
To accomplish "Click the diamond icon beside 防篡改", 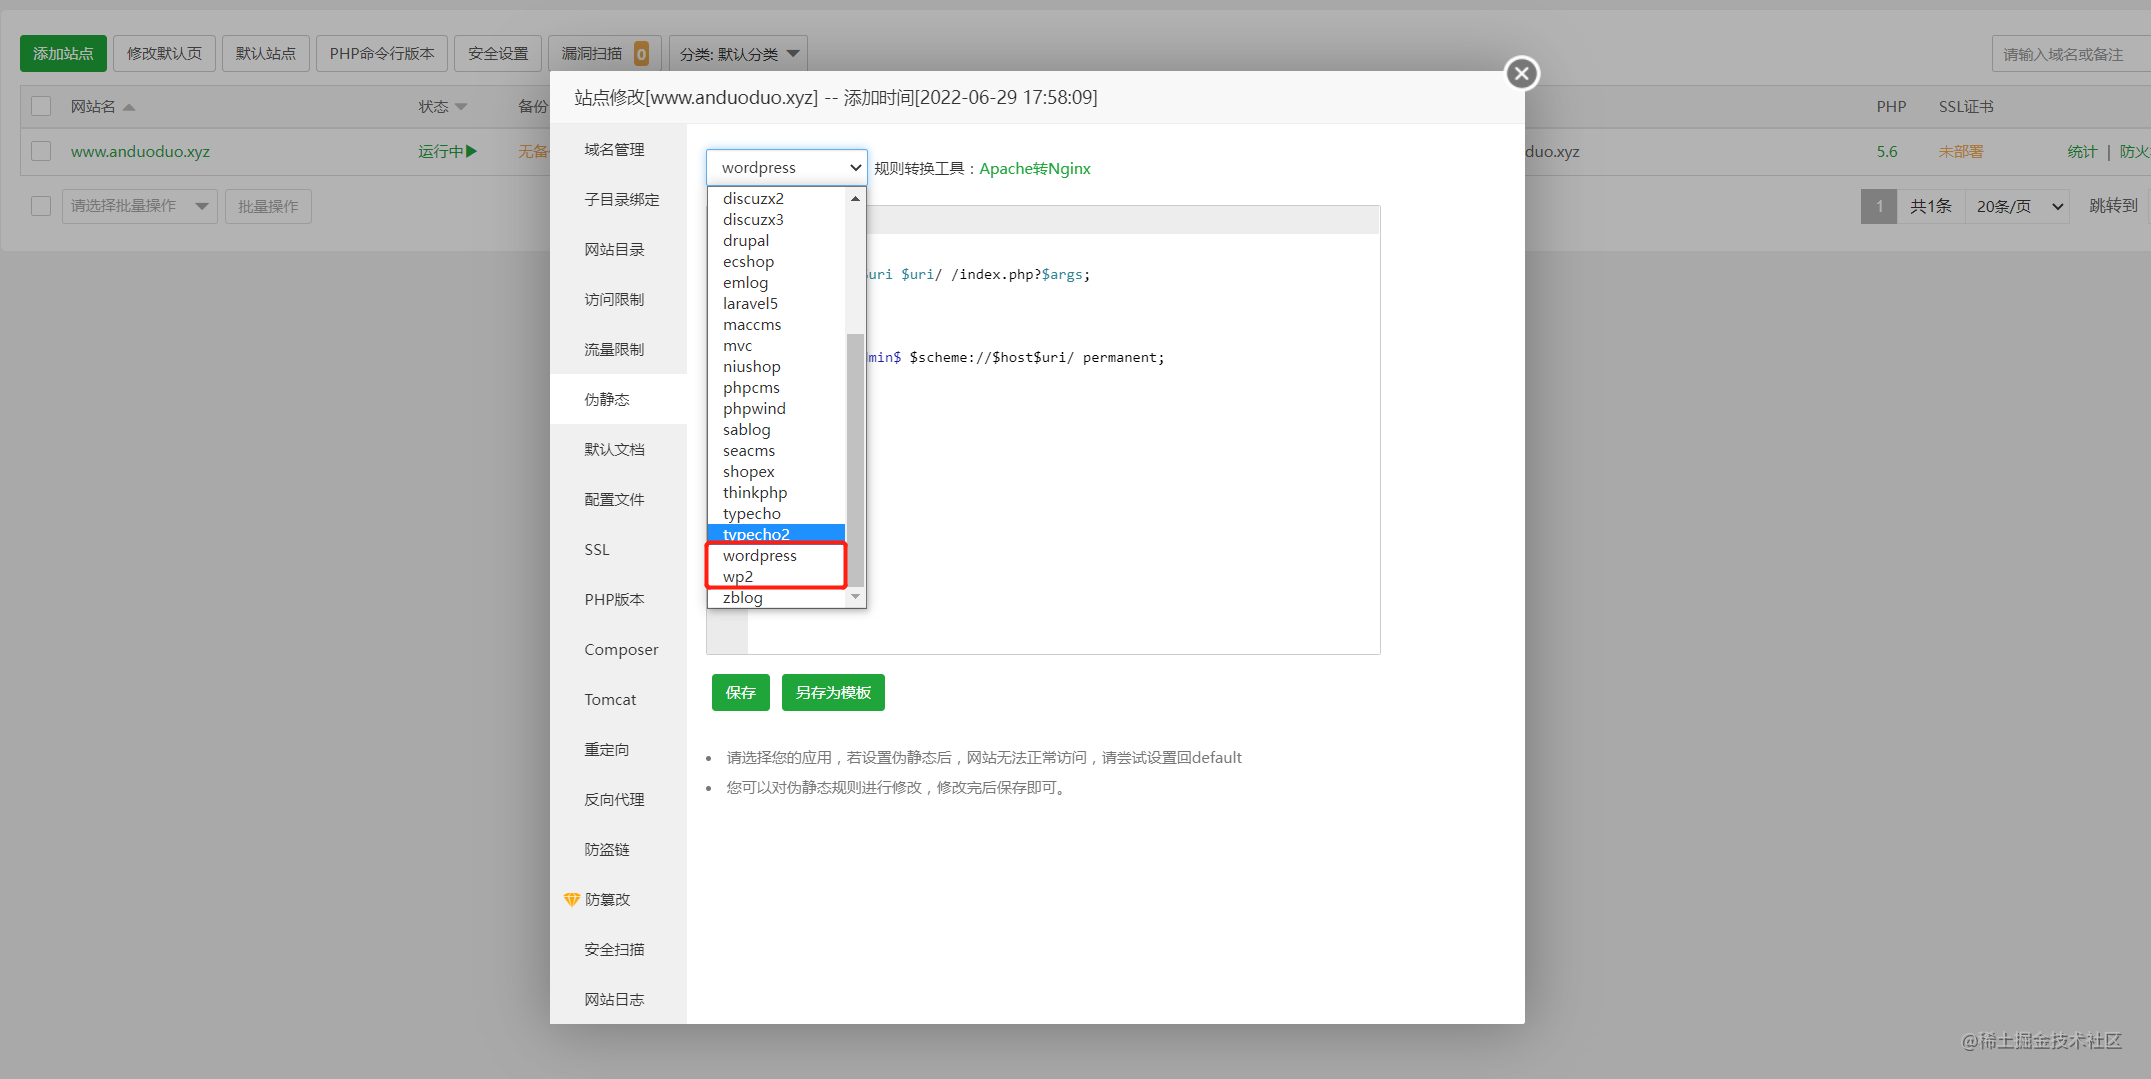I will 572,900.
